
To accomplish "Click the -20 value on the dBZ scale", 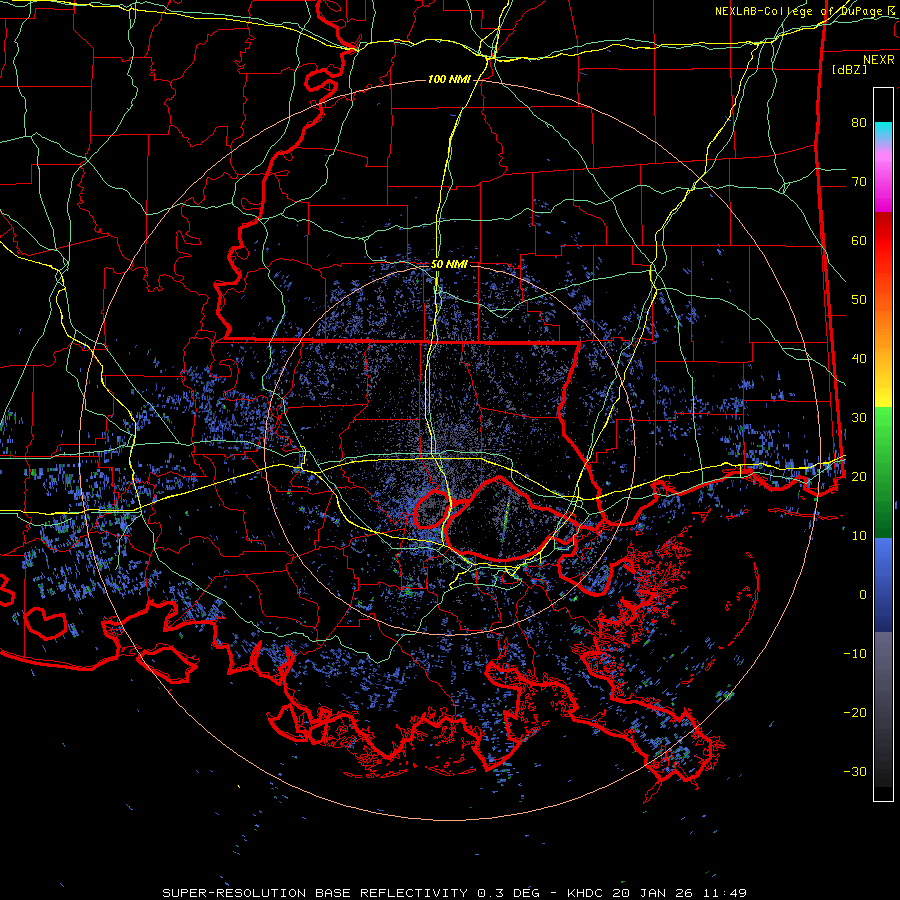I will [x=855, y=713].
